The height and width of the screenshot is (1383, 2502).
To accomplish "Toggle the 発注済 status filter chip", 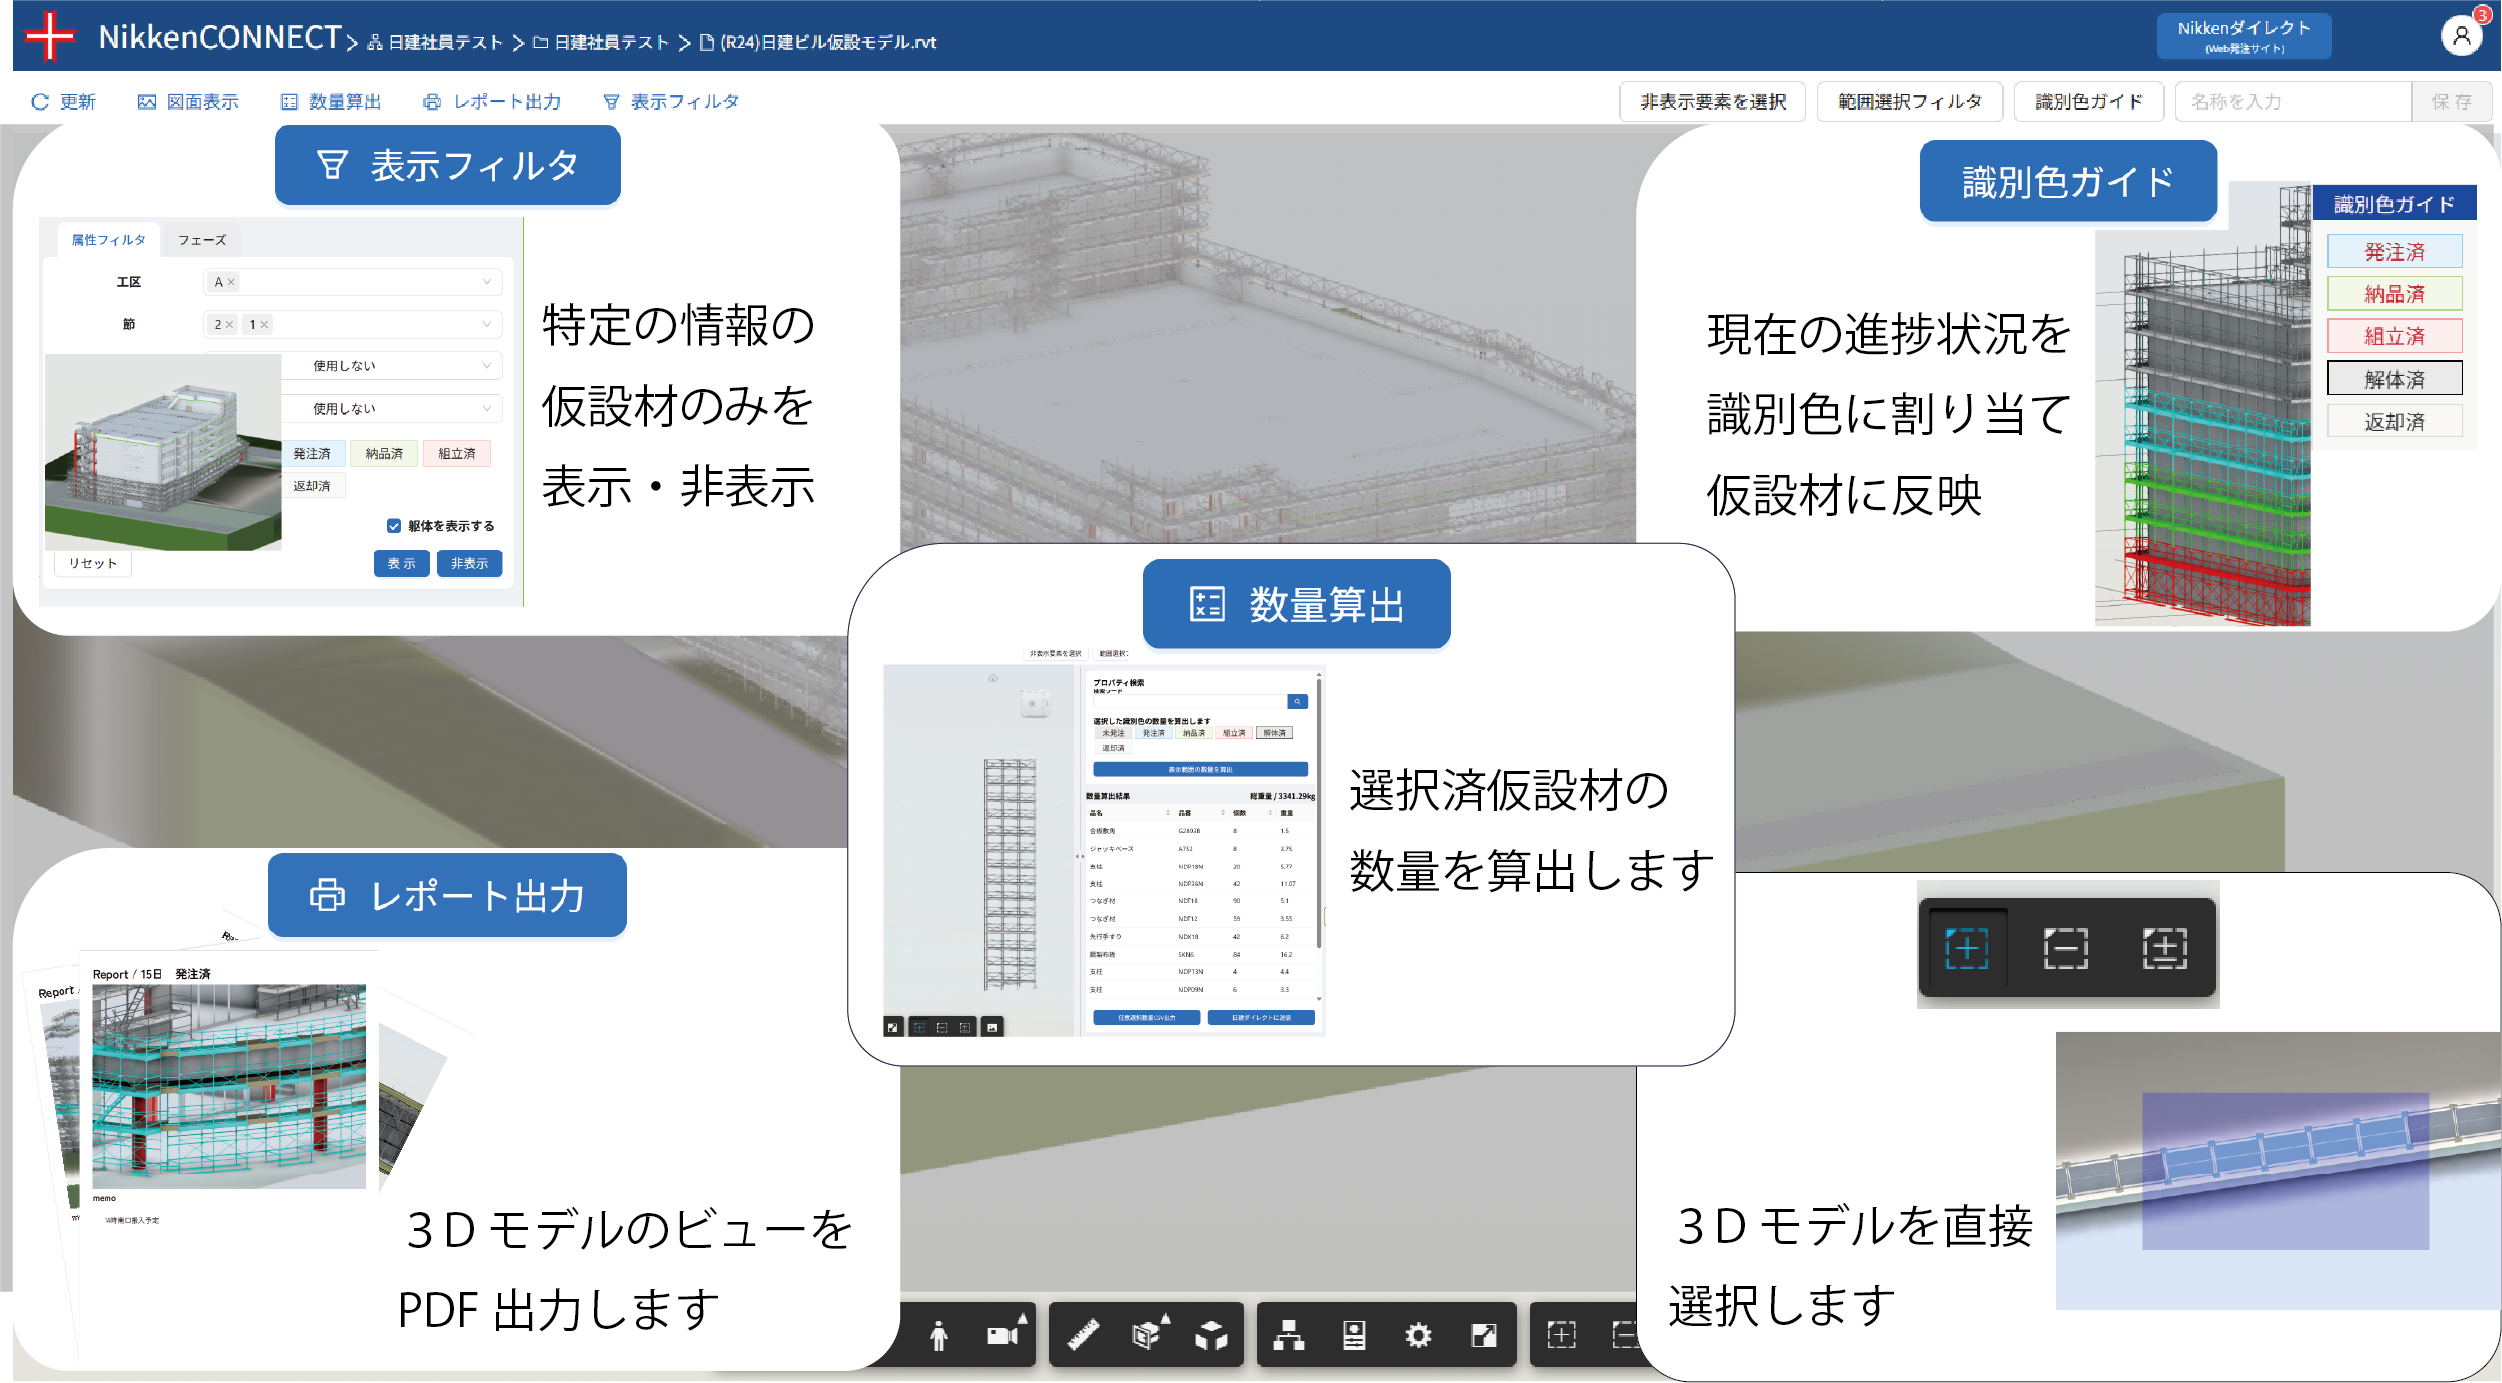I will coord(312,454).
